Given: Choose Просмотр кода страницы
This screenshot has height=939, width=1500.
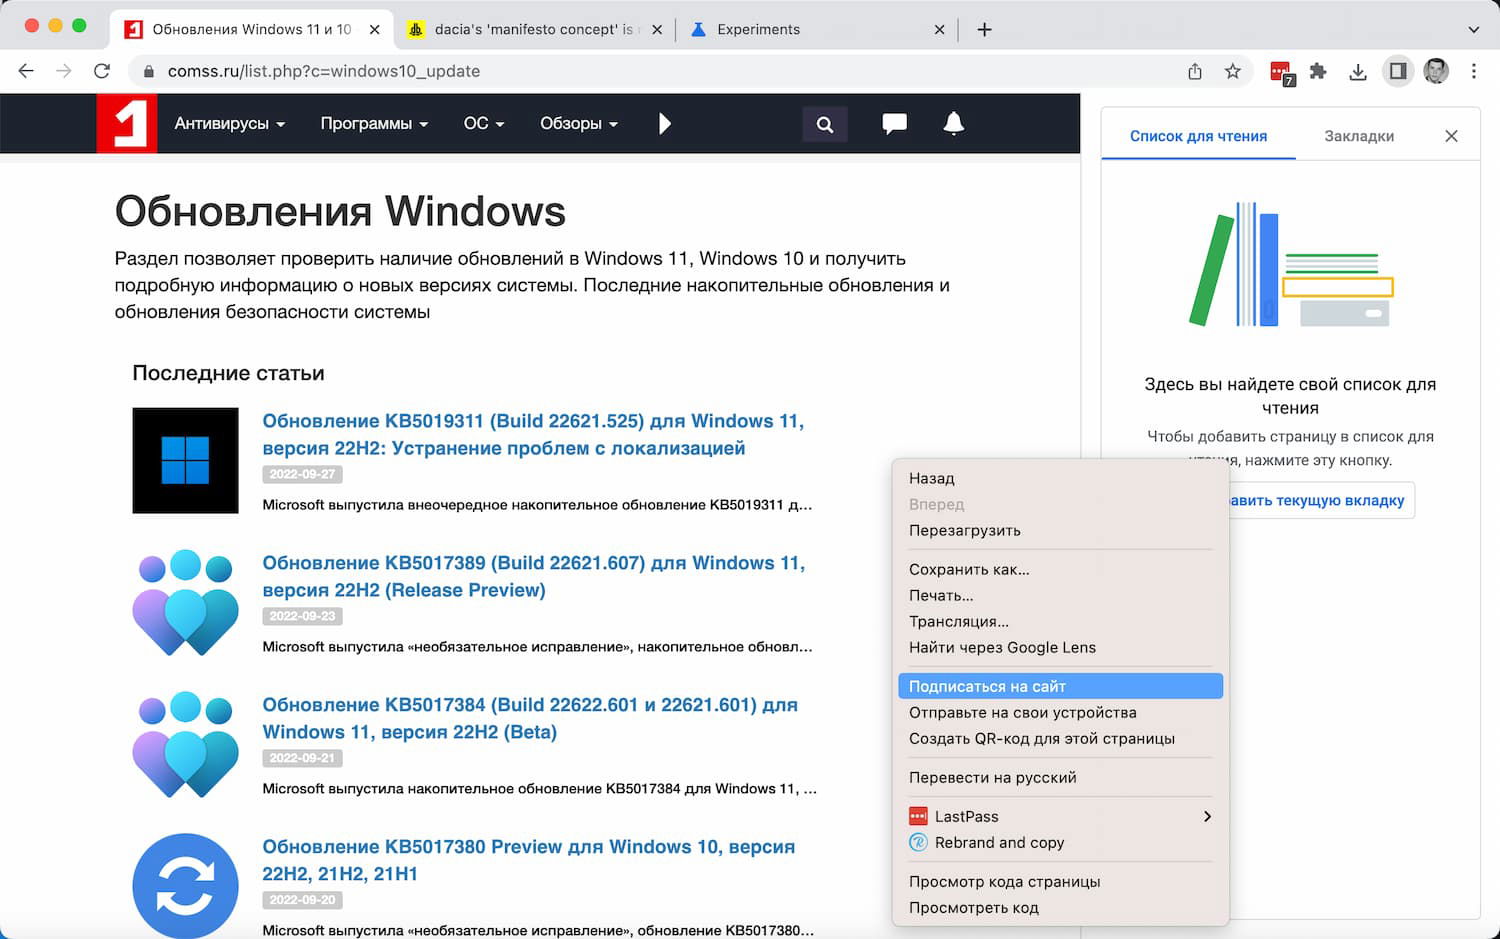Looking at the screenshot, I should (1060, 882).
